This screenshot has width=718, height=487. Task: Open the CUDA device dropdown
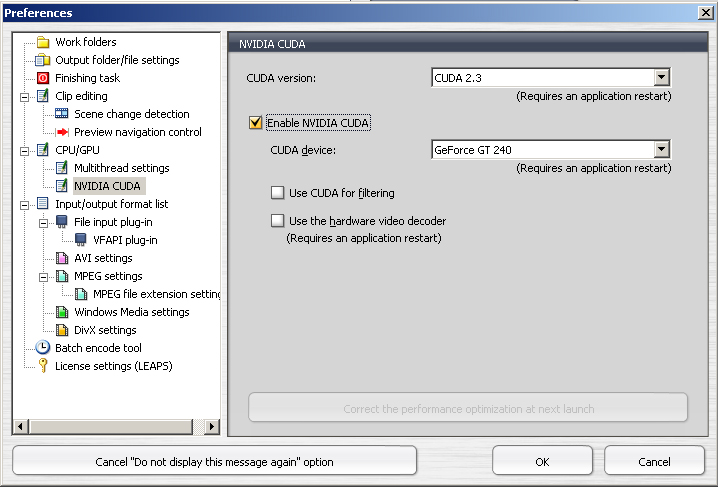pos(661,149)
